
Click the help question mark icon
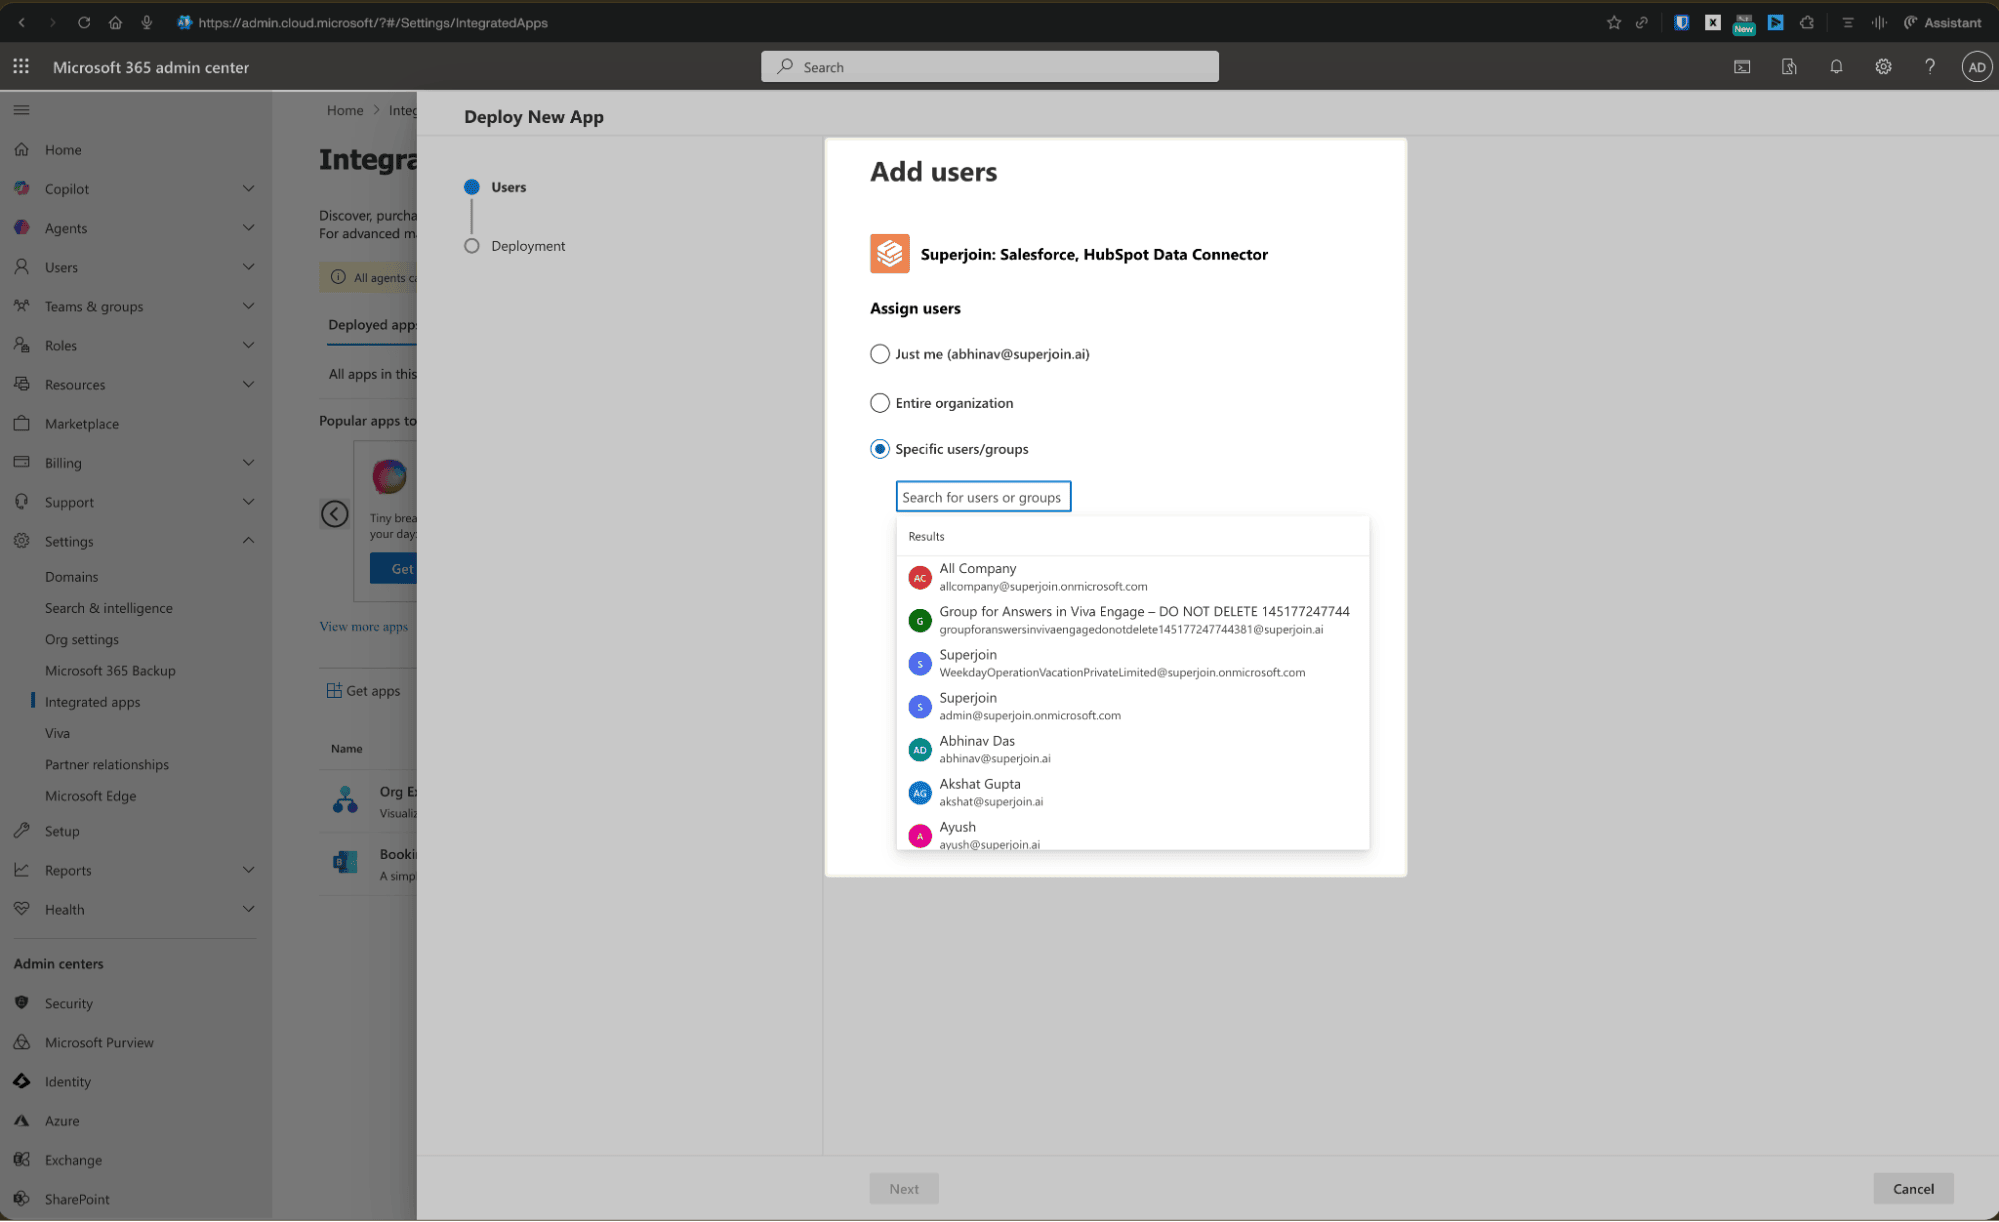(x=1929, y=67)
